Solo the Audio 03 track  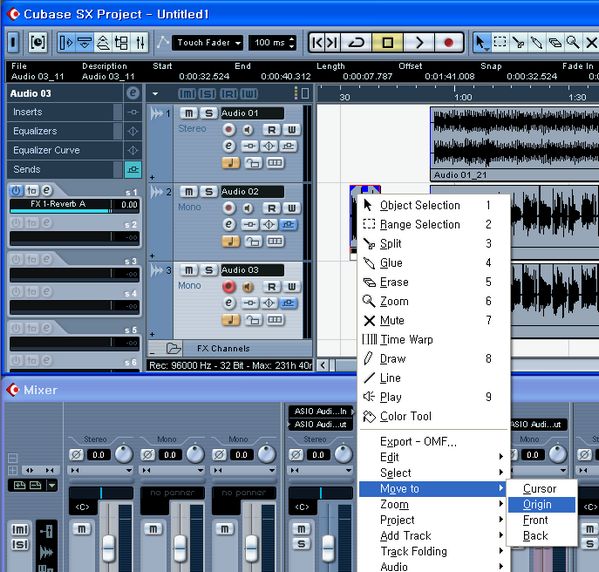tap(209, 270)
